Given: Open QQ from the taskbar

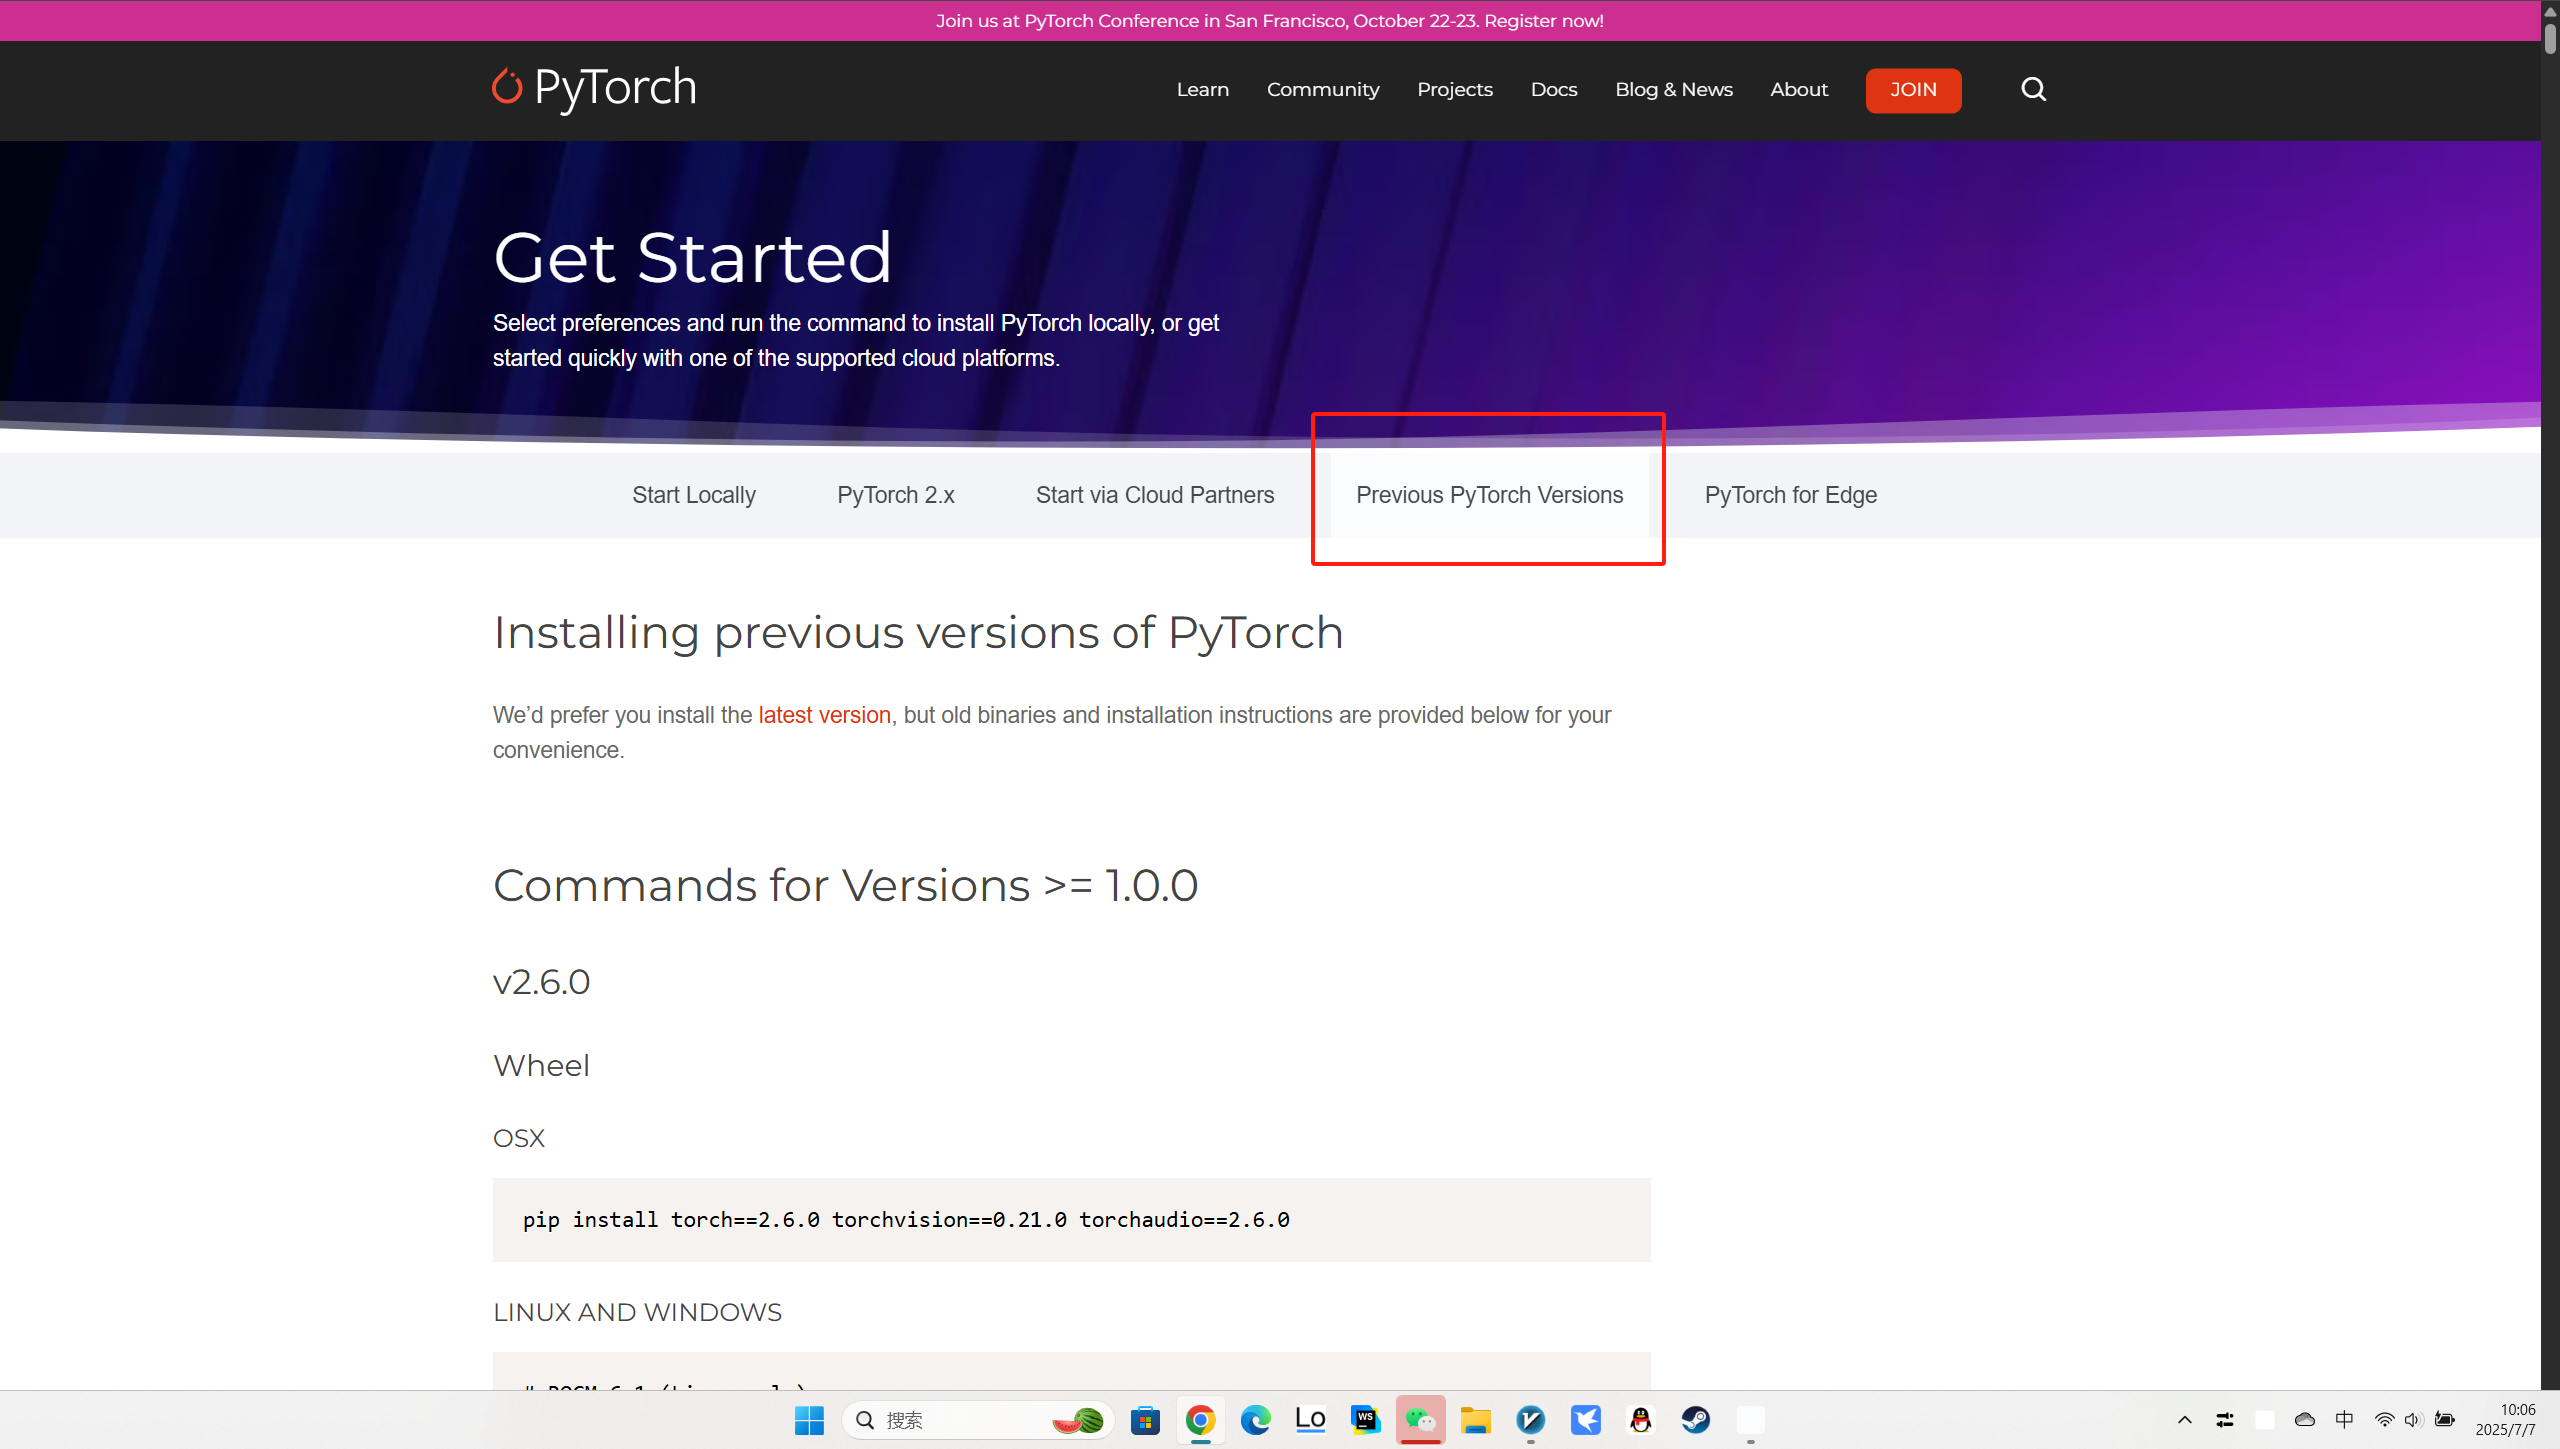Looking at the screenshot, I should tap(1641, 1420).
